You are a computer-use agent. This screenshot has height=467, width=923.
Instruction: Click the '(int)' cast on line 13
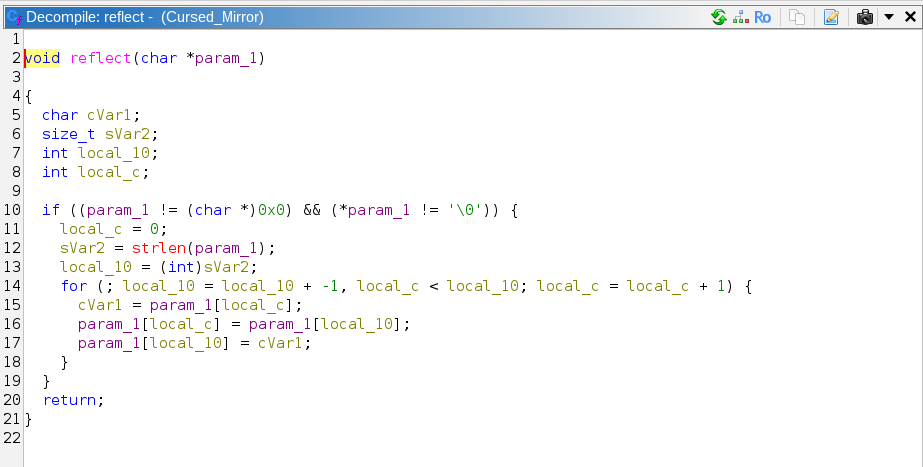181,267
